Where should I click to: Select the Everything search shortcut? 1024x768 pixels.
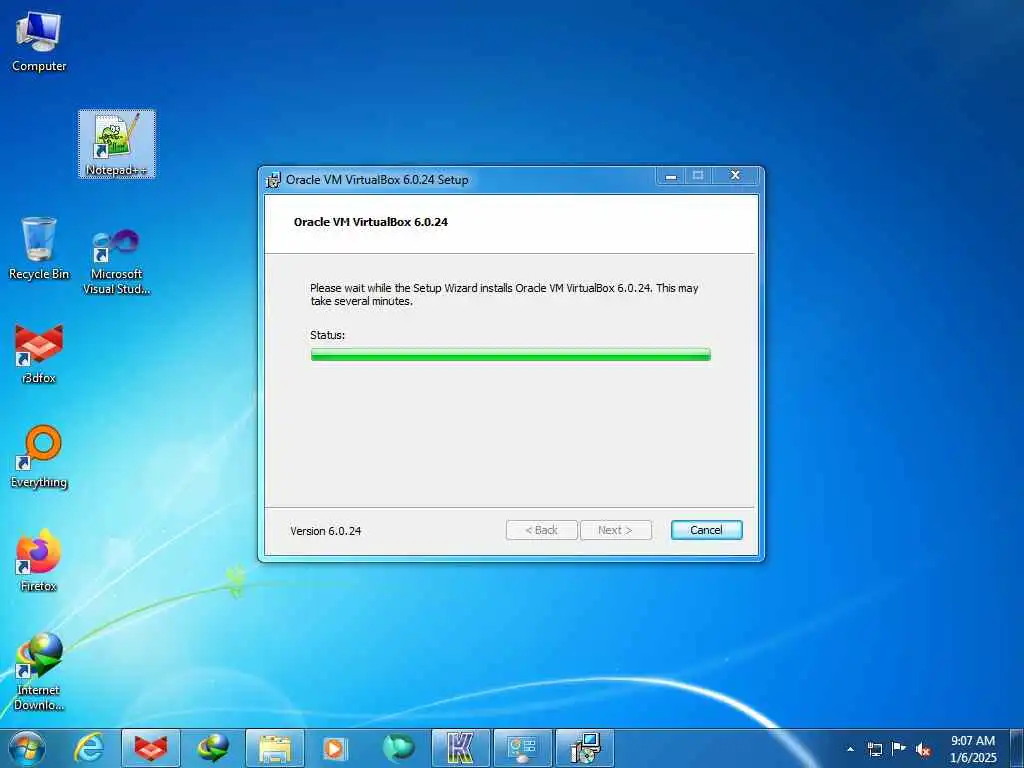coord(39,457)
